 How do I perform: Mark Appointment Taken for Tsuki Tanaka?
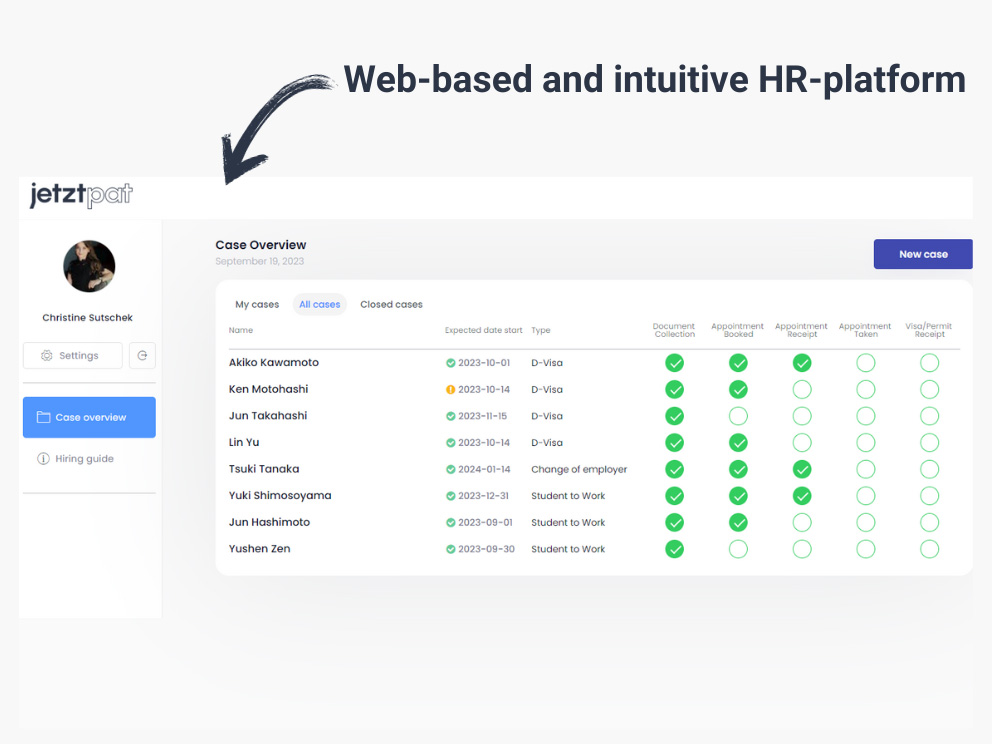tap(865, 469)
